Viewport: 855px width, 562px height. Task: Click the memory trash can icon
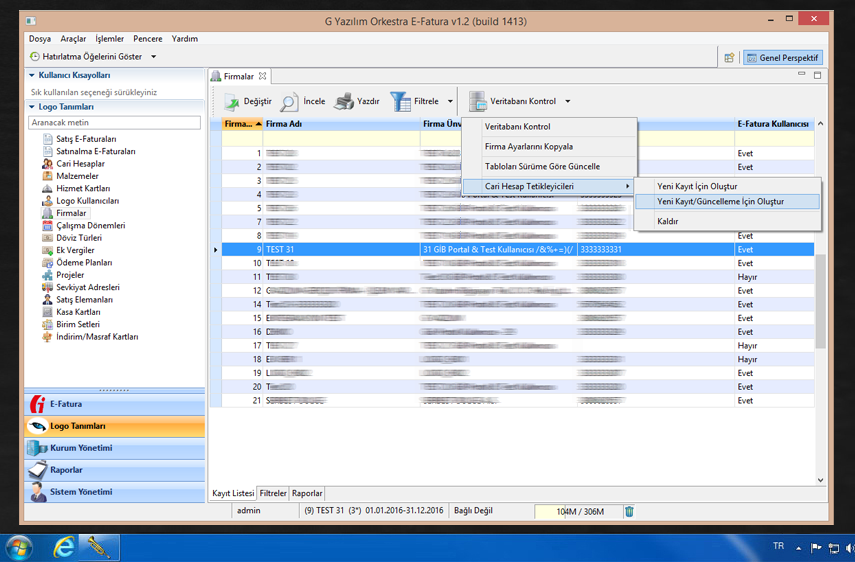[629, 511]
